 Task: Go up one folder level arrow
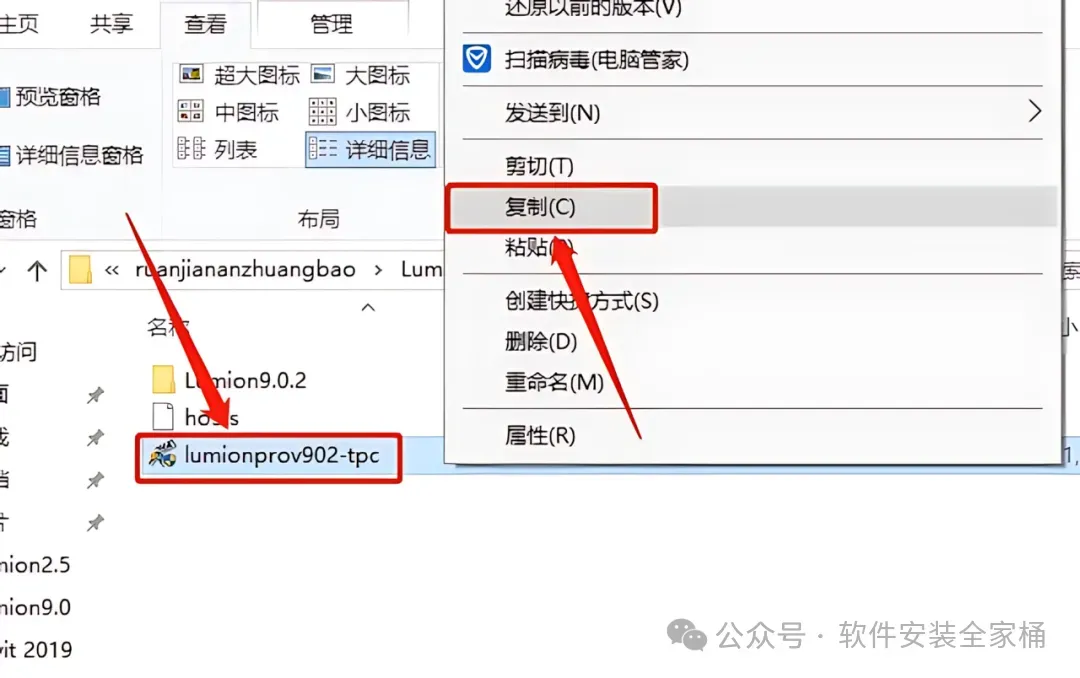(x=37, y=270)
